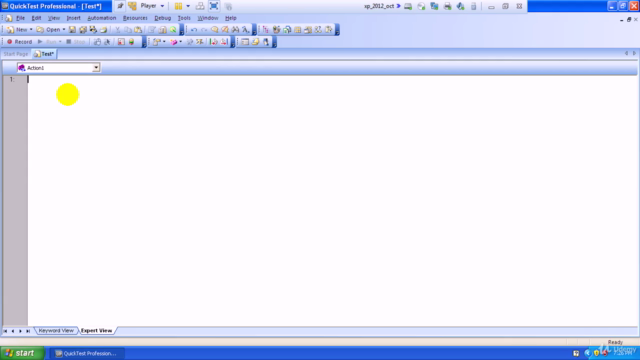Click the Replace text icon after binoculars
The image size is (640, 360).
(245, 29)
